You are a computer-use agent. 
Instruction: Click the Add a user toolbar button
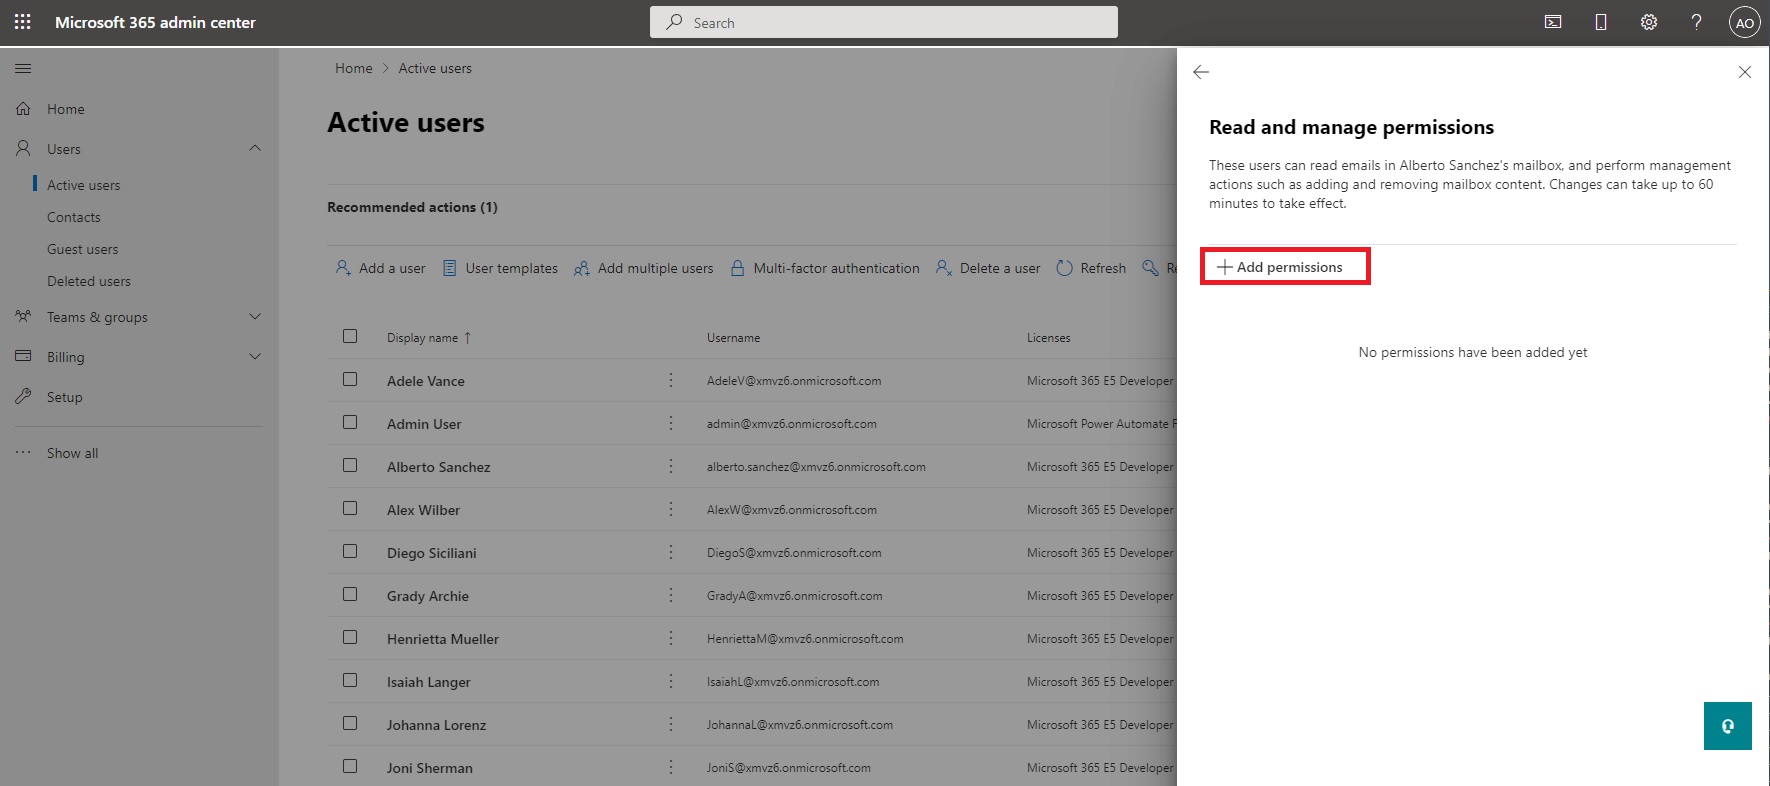point(380,268)
